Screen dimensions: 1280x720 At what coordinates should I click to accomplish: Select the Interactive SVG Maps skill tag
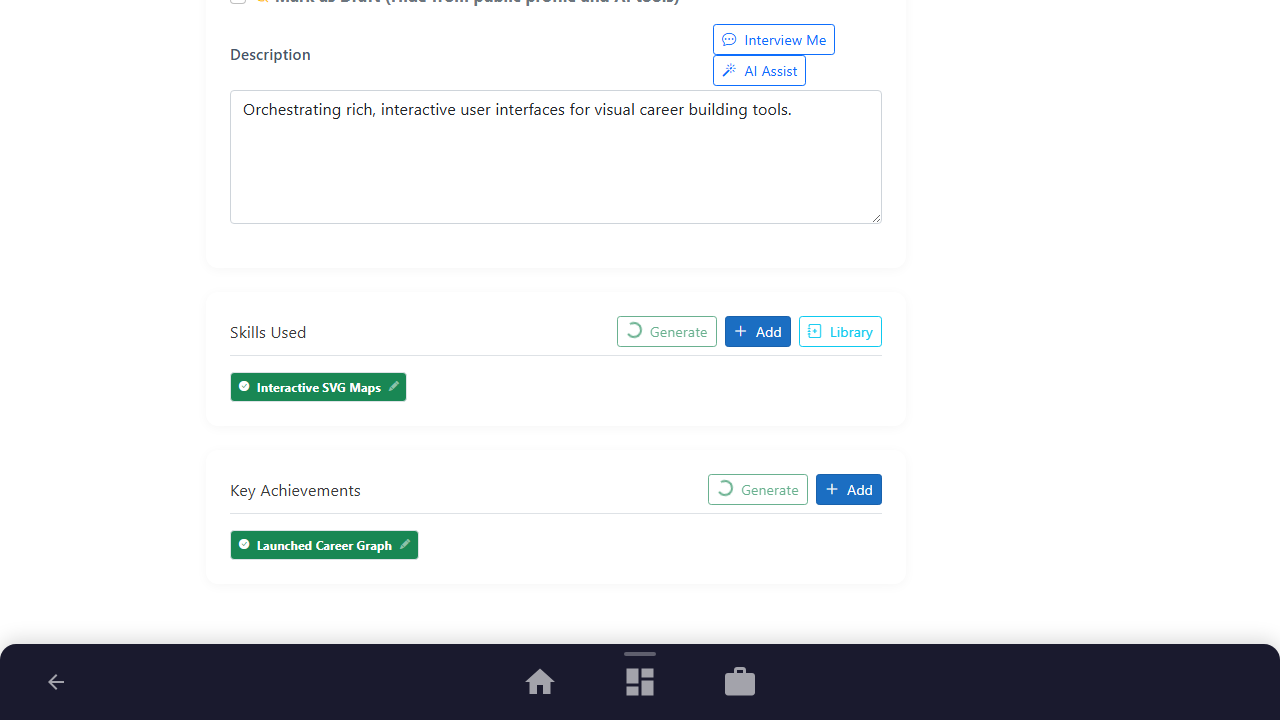click(x=318, y=387)
